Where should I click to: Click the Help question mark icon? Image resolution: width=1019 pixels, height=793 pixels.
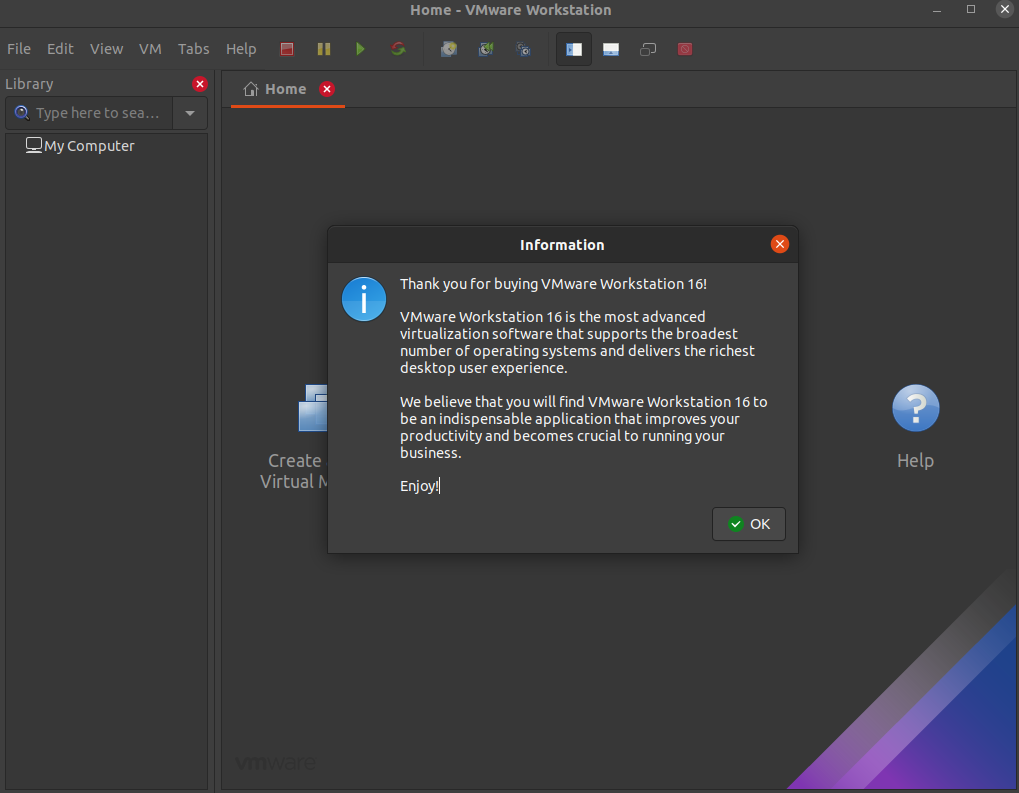916,408
